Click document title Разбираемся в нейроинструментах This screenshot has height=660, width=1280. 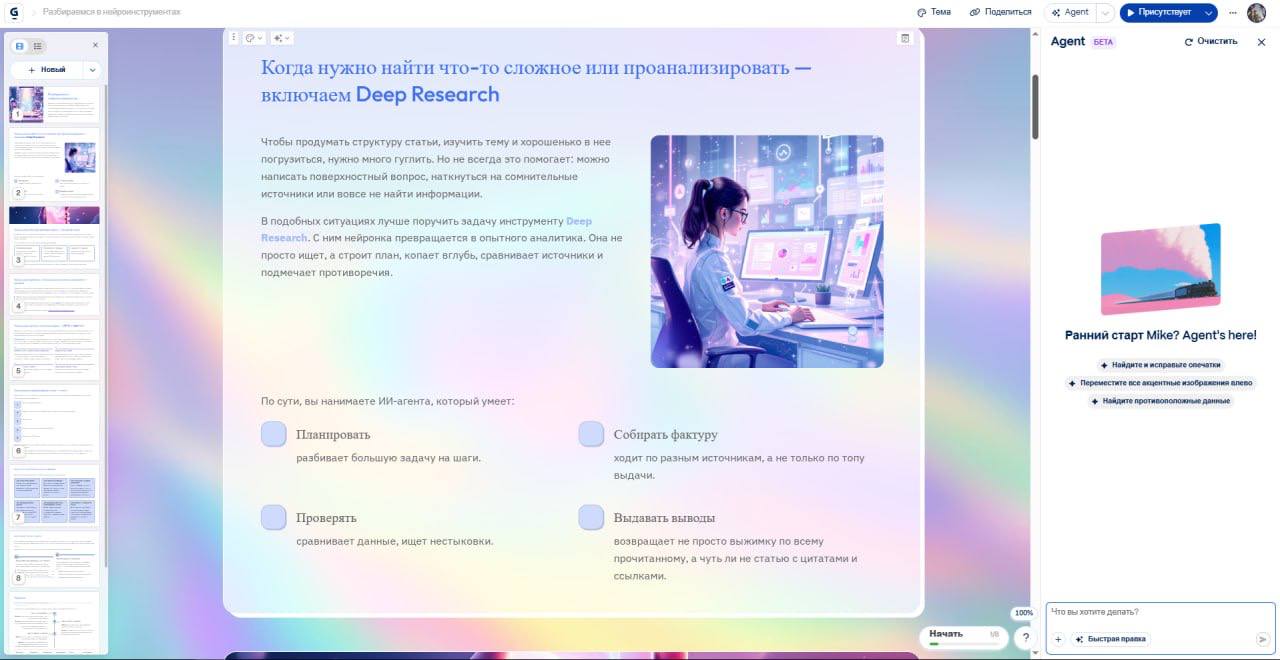pos(112,12)
